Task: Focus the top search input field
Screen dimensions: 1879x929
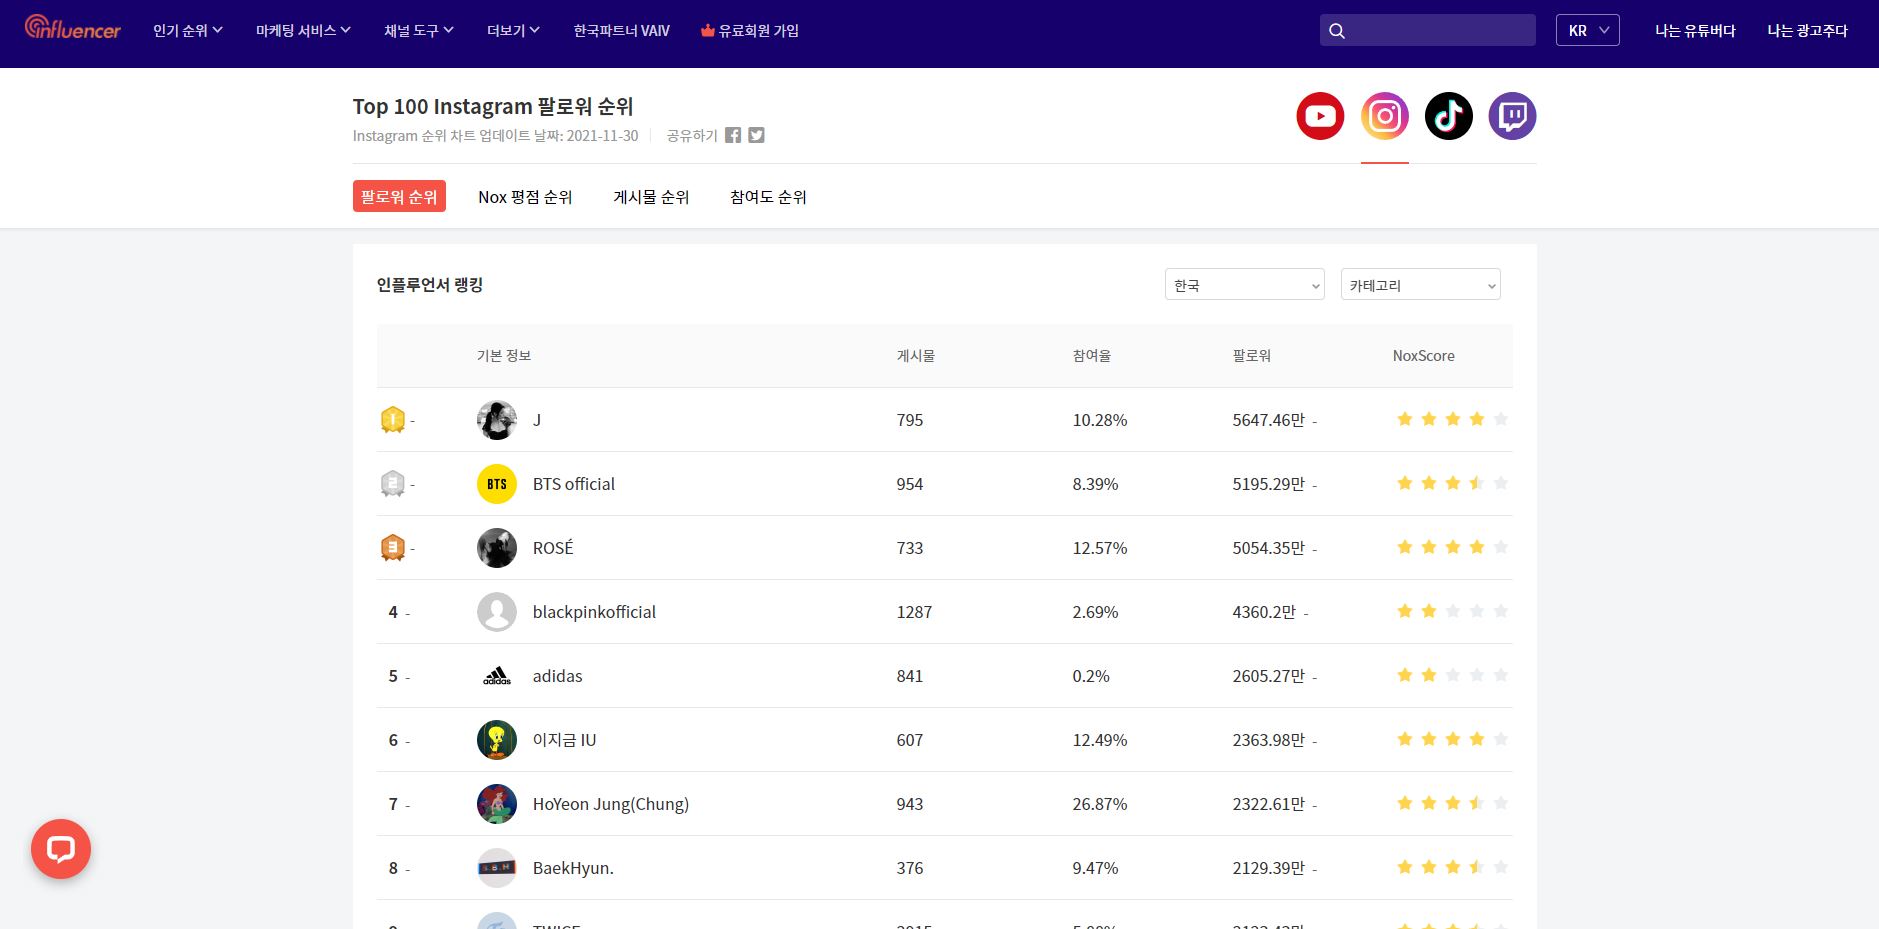Action: [1440, 31]
